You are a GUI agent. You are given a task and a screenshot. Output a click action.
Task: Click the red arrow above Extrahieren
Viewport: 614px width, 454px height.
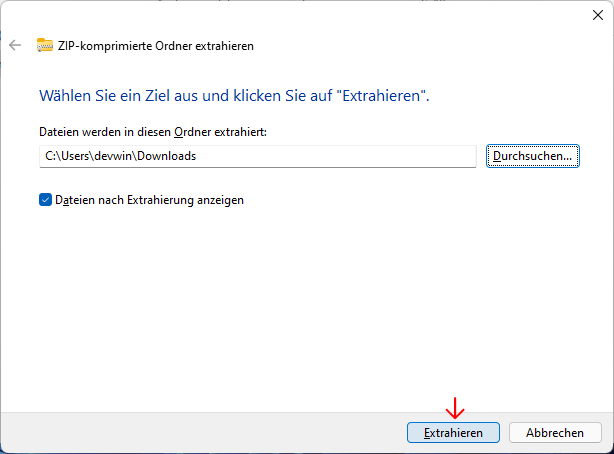(x=455, y=408)
